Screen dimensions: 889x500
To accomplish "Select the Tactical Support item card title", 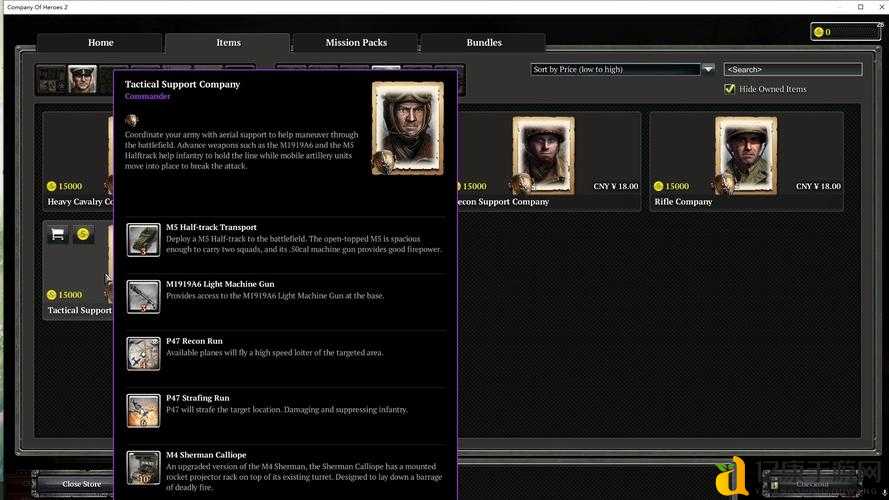I will 79,310.
